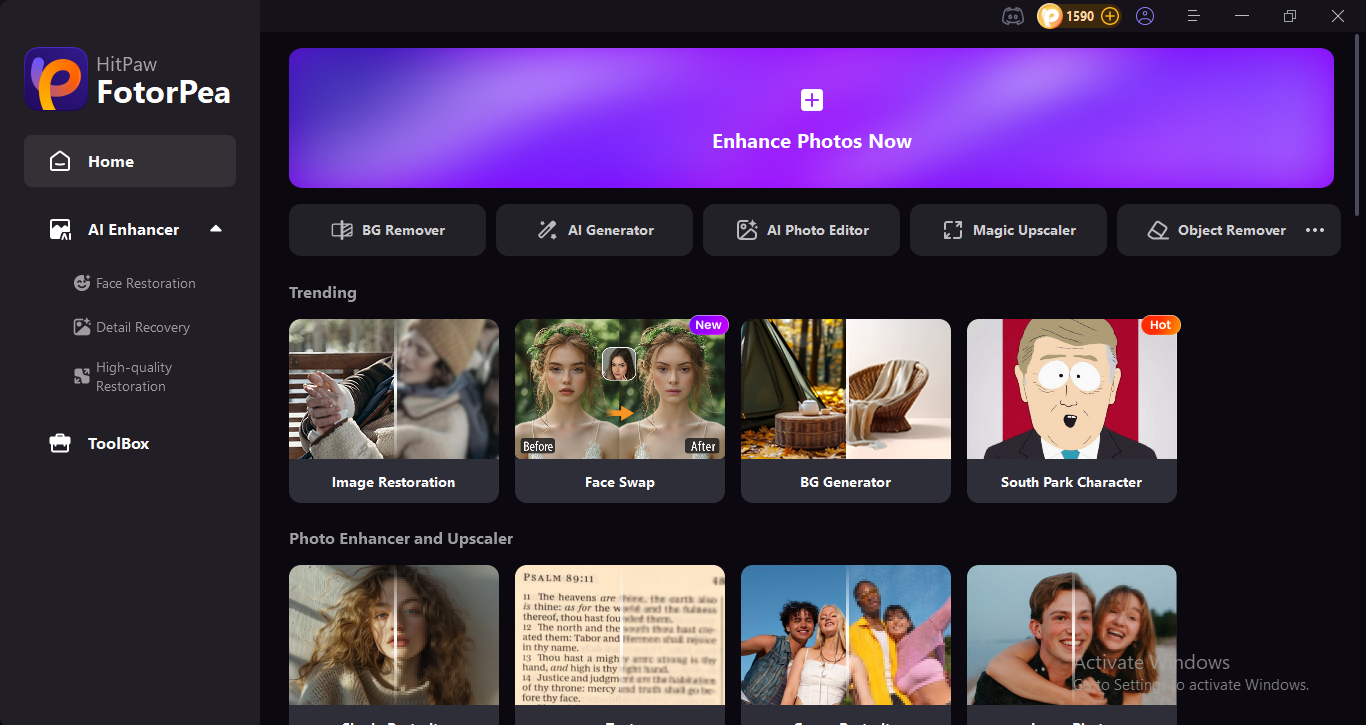Image resolution: width=1366 pixels, height=725 pixels.
Task: Open the Object Remover tool
Action: tap(1215, 230)
